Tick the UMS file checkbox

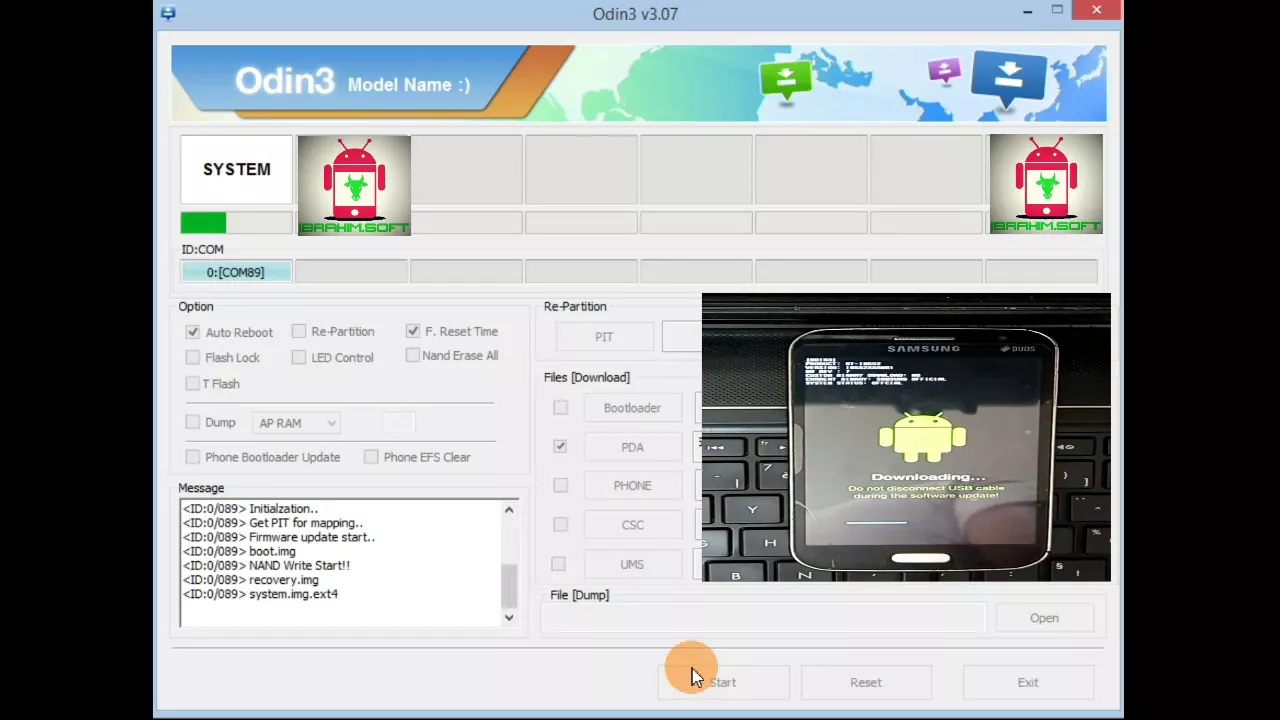[558, 564]
